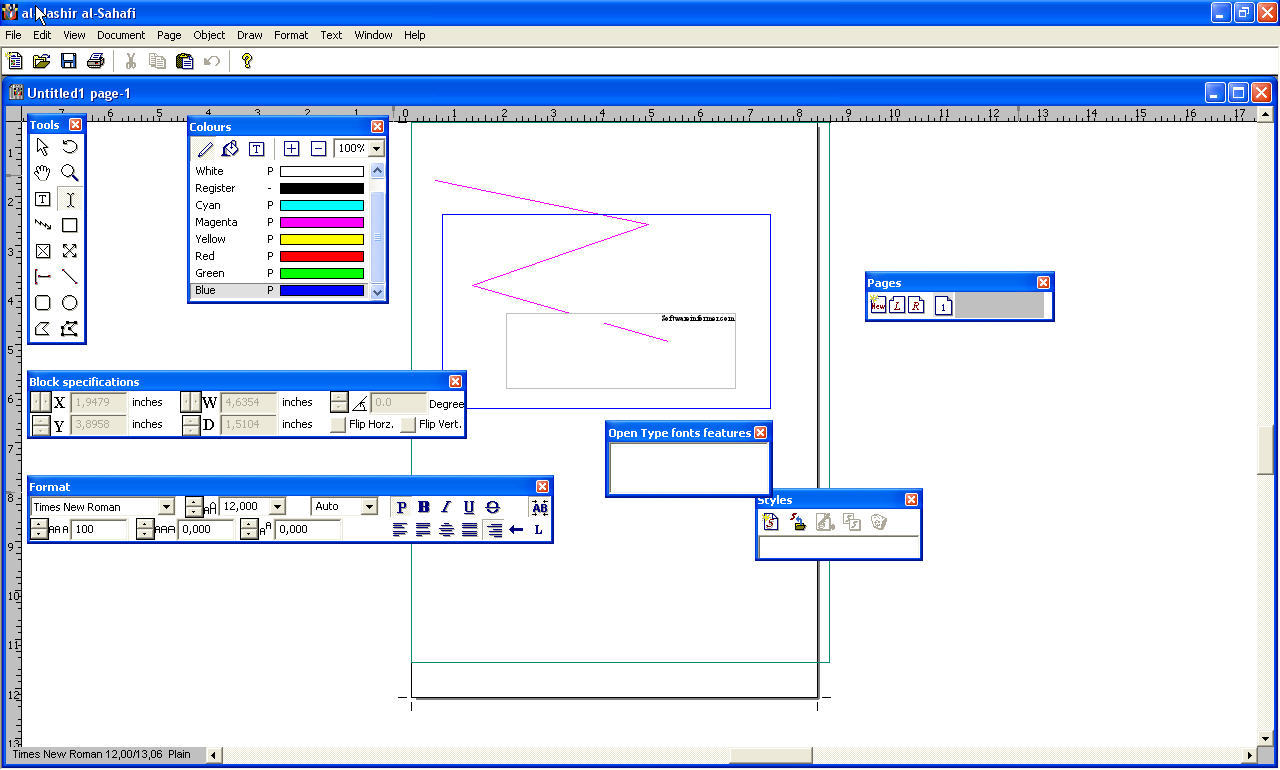Open the Window menu
The width and height of the screenshot is (1280, 770).
tap(373, 35)
